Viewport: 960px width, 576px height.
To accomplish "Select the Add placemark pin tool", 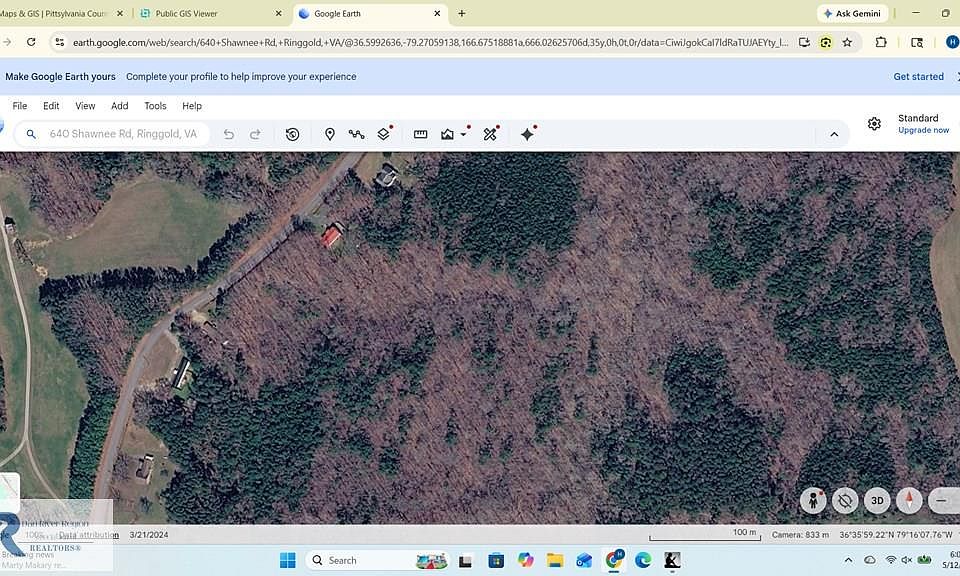I will [330, 134].
